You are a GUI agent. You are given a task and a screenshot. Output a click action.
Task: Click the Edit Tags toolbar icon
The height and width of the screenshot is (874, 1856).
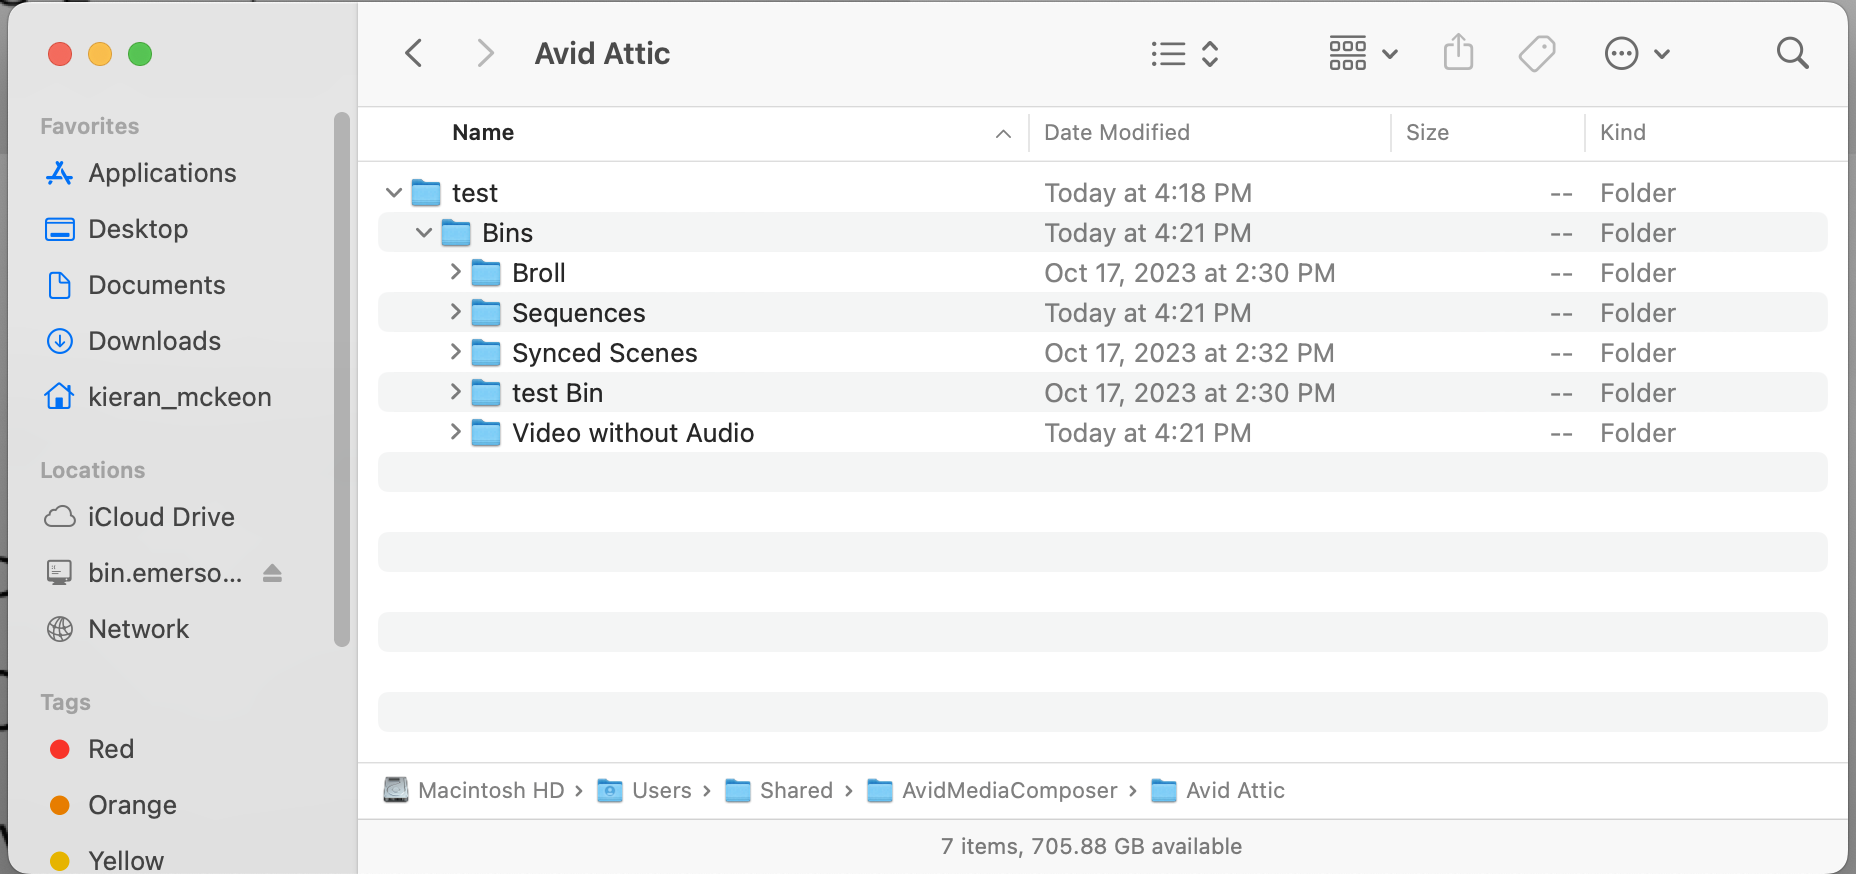(x=1537, y=53)
